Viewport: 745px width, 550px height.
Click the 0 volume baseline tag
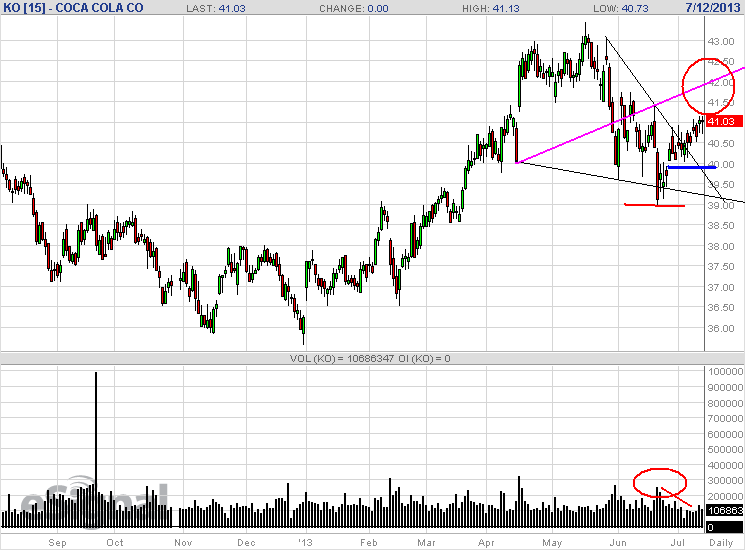pyautogui.click(x=725, y=527)
